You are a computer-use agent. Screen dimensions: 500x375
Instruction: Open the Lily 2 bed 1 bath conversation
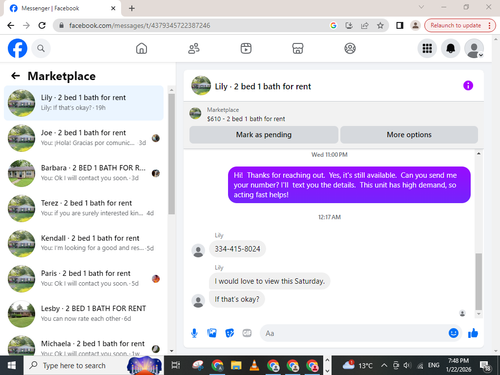point(84,103)
